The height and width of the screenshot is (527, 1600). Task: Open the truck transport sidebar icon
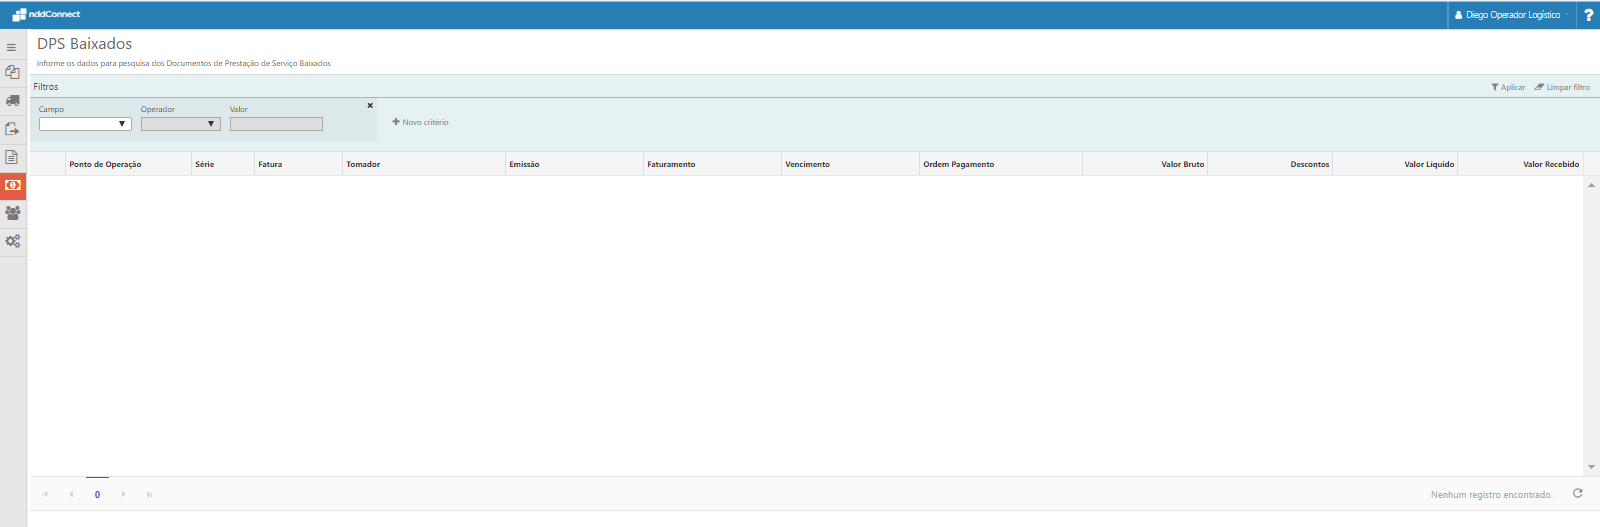12,100
